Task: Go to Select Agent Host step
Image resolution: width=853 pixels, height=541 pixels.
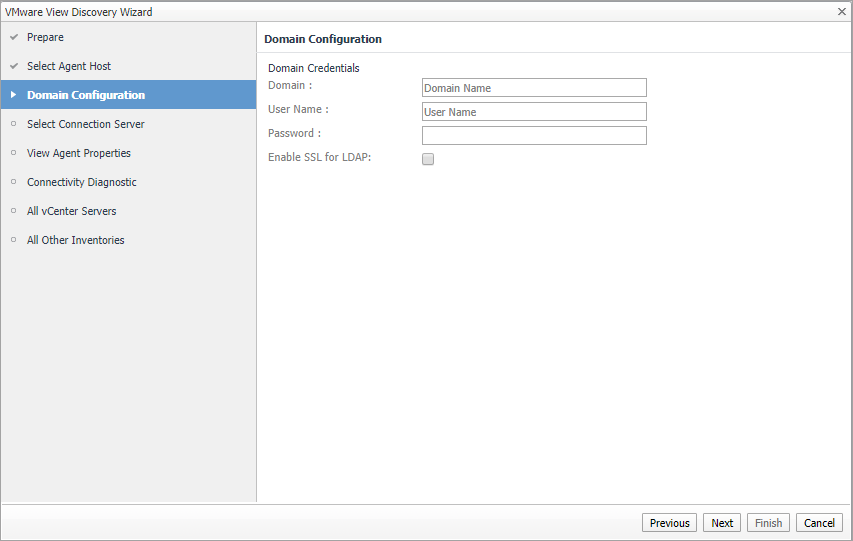Action: 69,66
